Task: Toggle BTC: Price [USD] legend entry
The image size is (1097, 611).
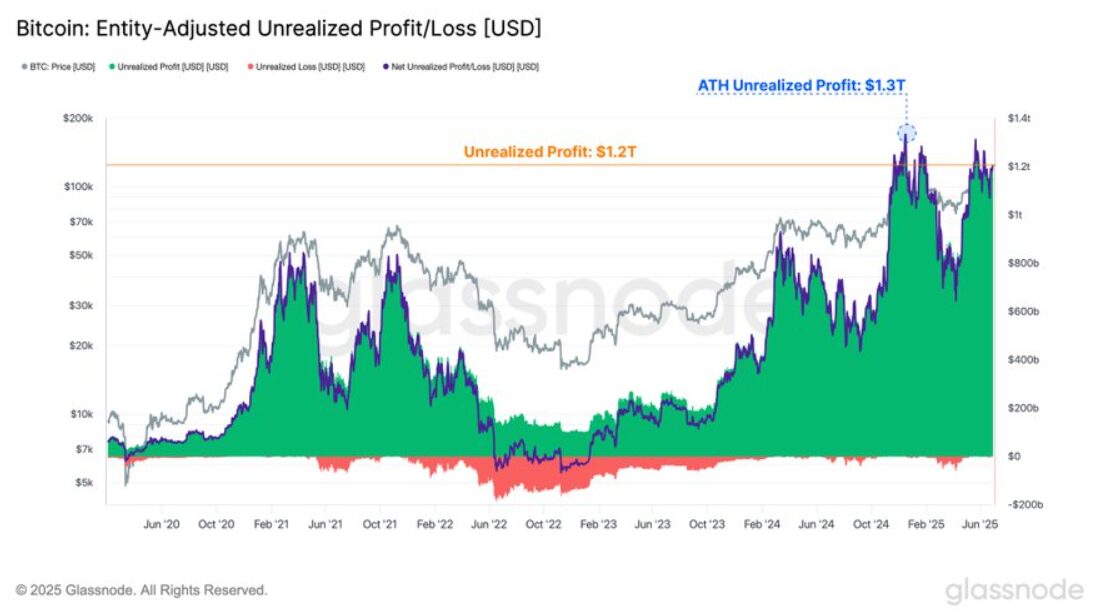Action: pos(58,67)
